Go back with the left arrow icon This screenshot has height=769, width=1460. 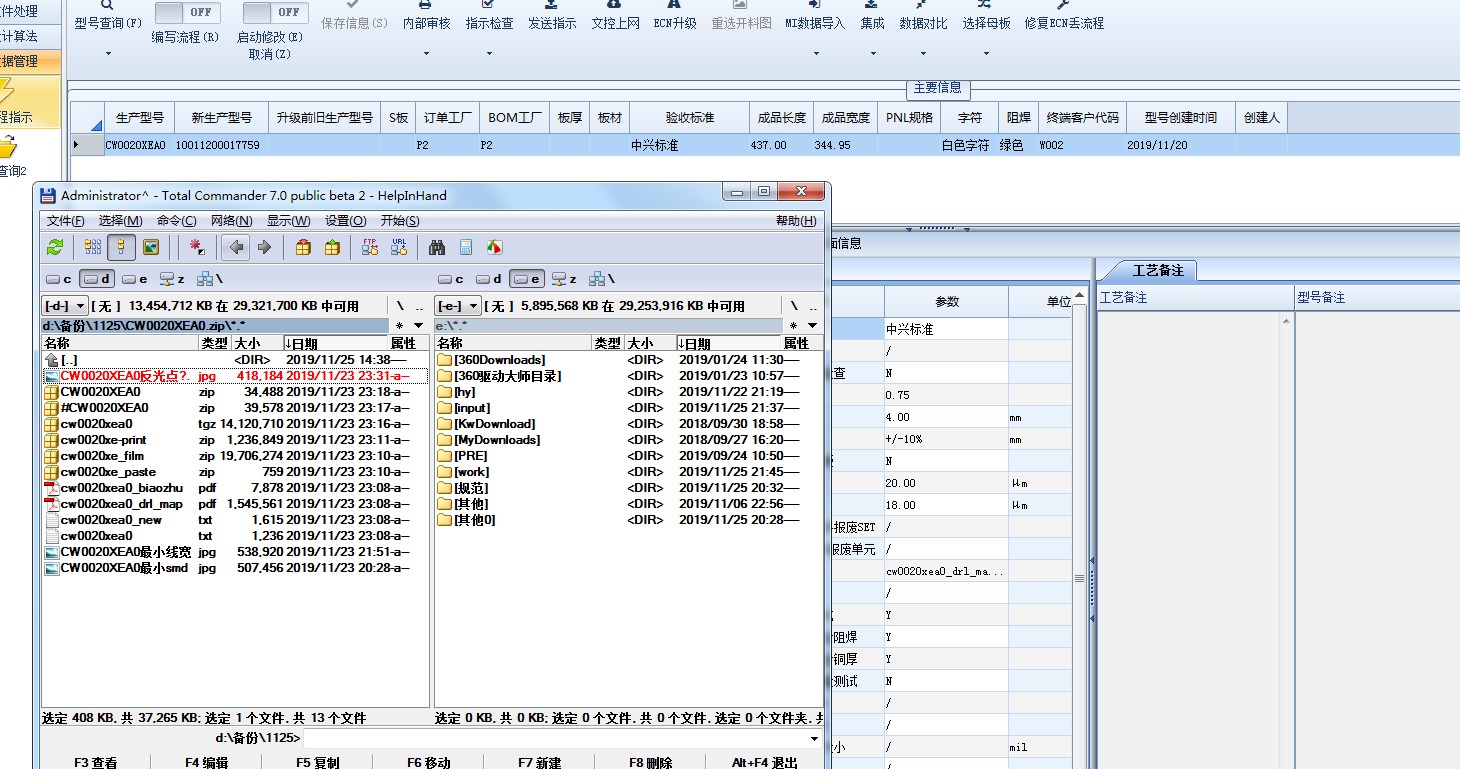pyautogui.click(x=236, y=247)
